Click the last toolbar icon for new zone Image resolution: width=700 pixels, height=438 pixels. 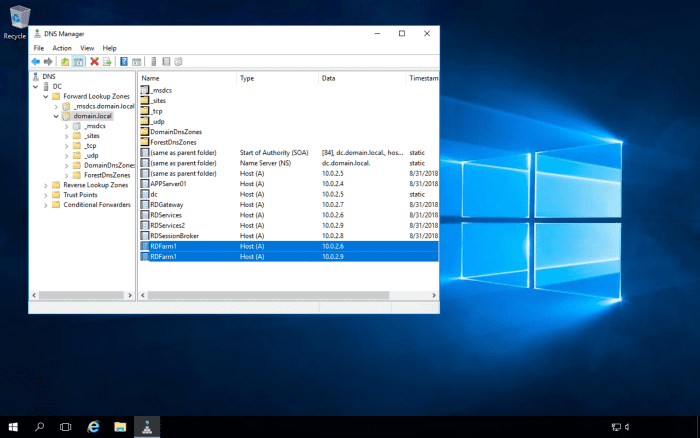178,62
